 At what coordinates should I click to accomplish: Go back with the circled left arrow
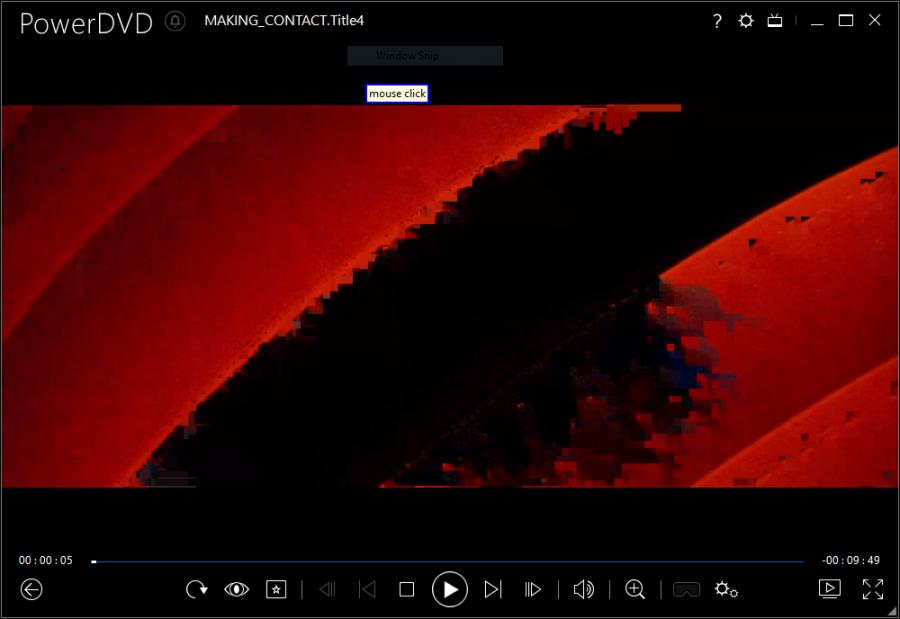coord(32,589)
